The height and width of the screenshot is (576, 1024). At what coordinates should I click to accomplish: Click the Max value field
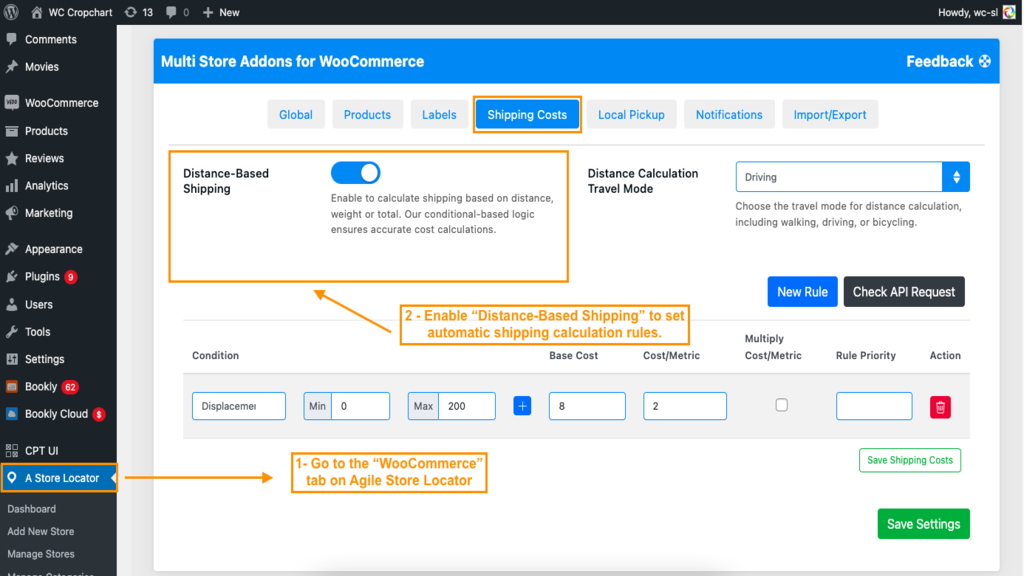pos(467,406)
